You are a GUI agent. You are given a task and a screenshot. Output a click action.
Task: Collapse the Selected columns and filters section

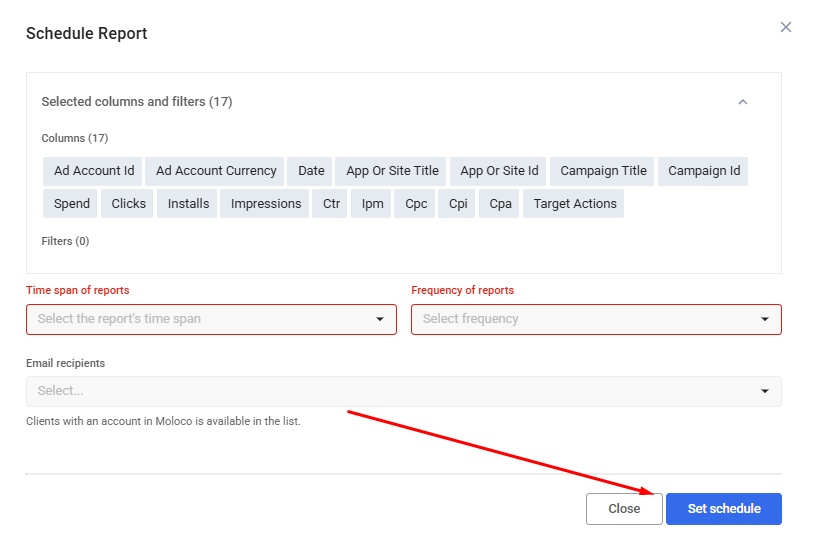(742, 102)
